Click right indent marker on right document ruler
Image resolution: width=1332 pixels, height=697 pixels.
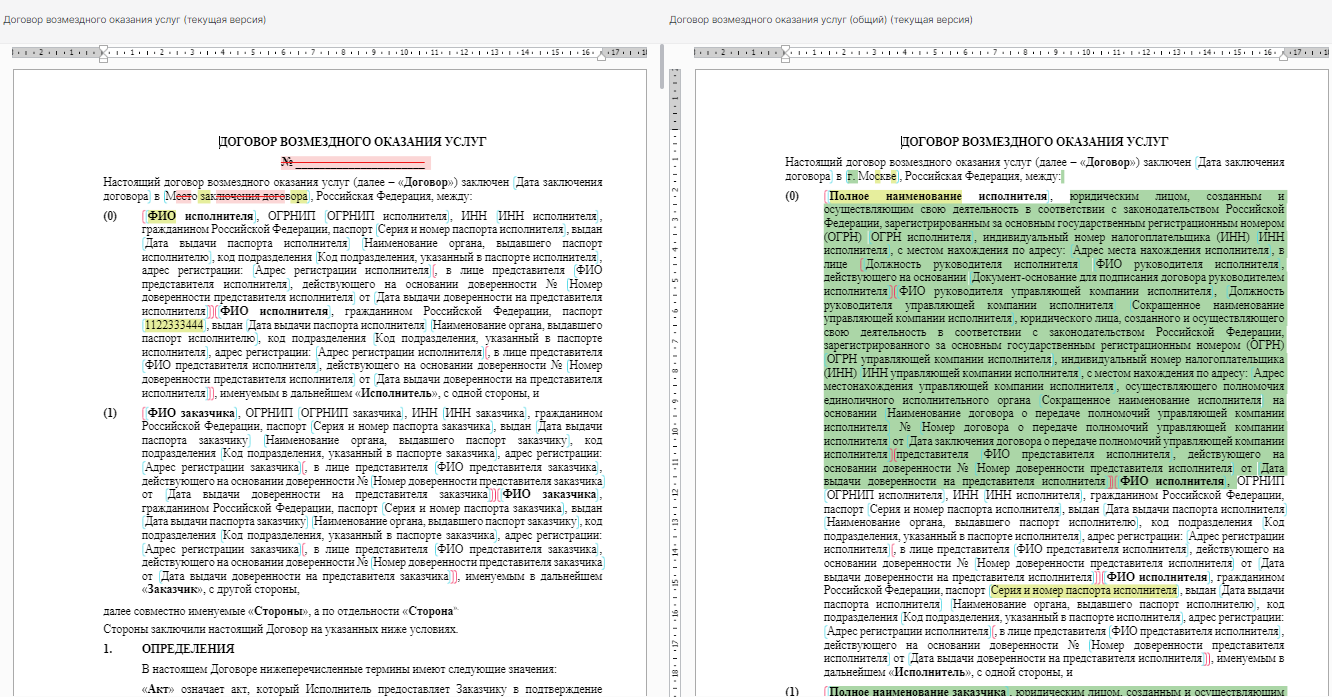1284,57
